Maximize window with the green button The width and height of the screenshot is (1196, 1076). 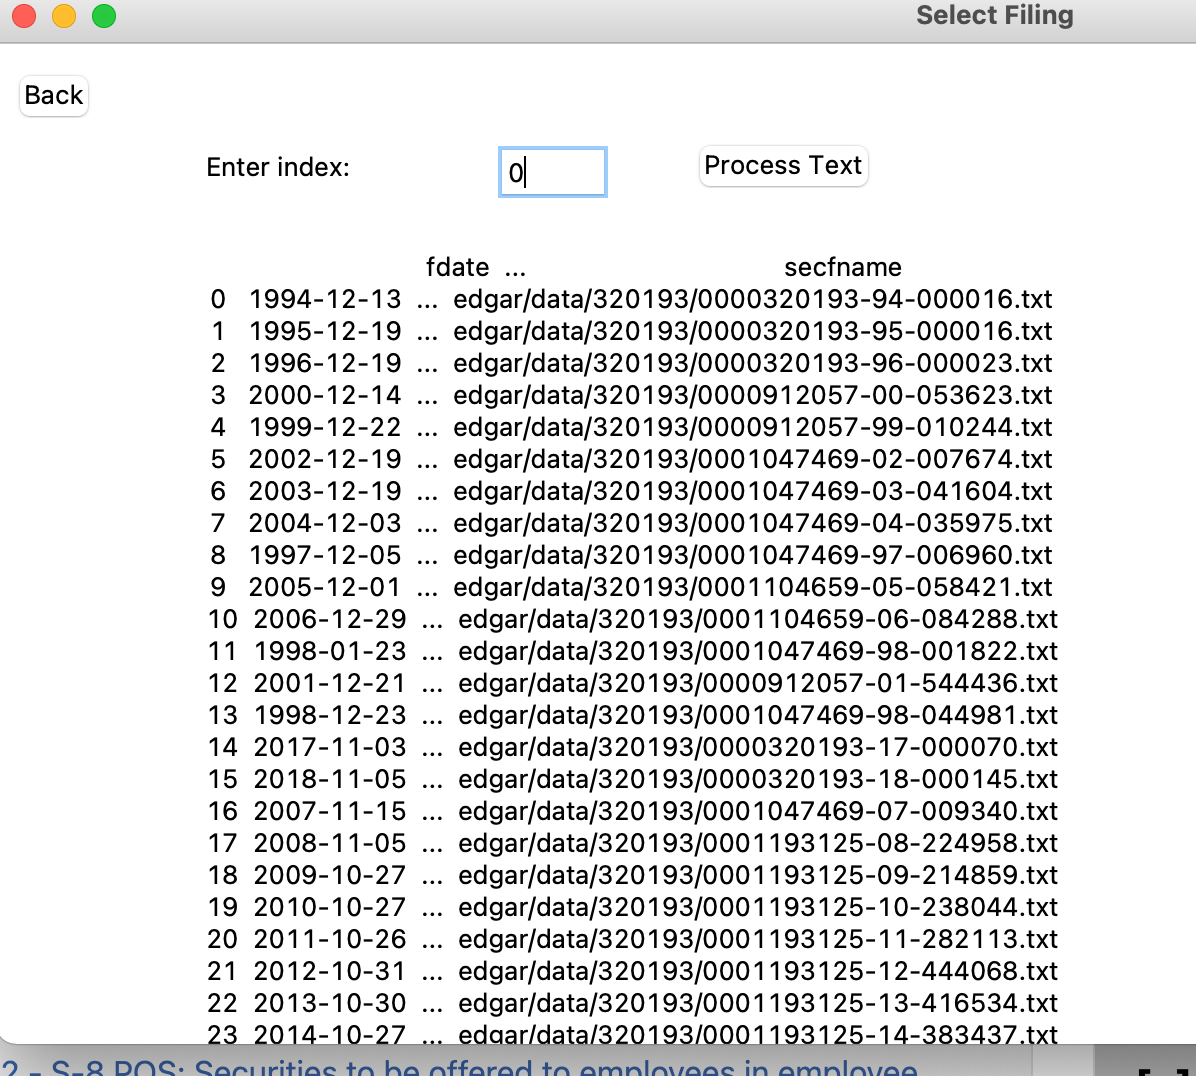pos(104,16)
